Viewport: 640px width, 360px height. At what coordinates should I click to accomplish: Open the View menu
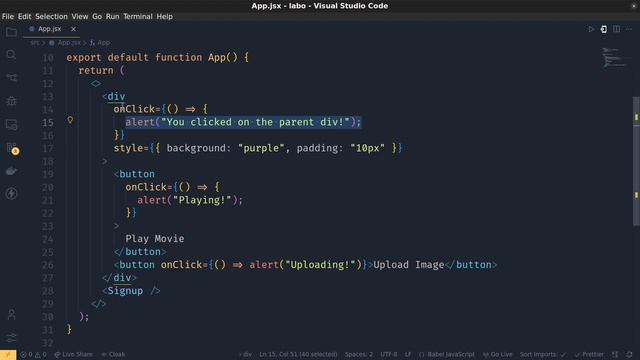pos(80,17)
